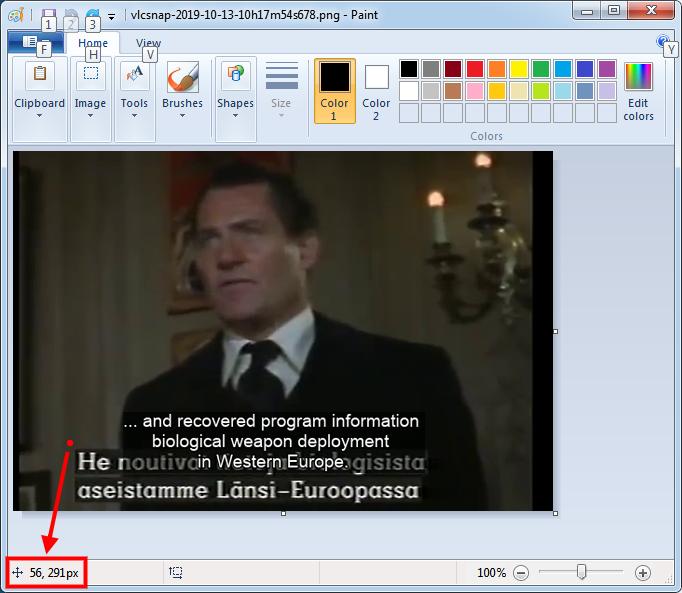Minimize the Paint window

(587, 10)
